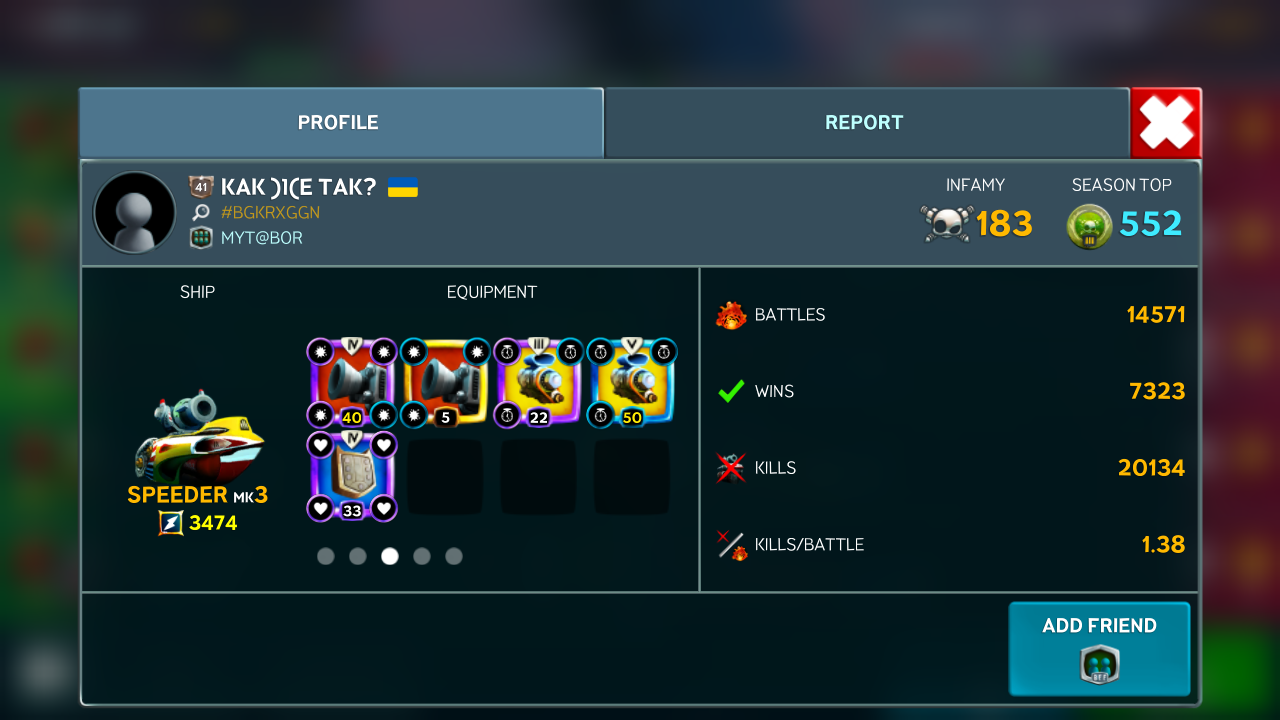This screenshot has width=1280, height=720.
Task: Close the profile window with red X
Action: 1166,123
